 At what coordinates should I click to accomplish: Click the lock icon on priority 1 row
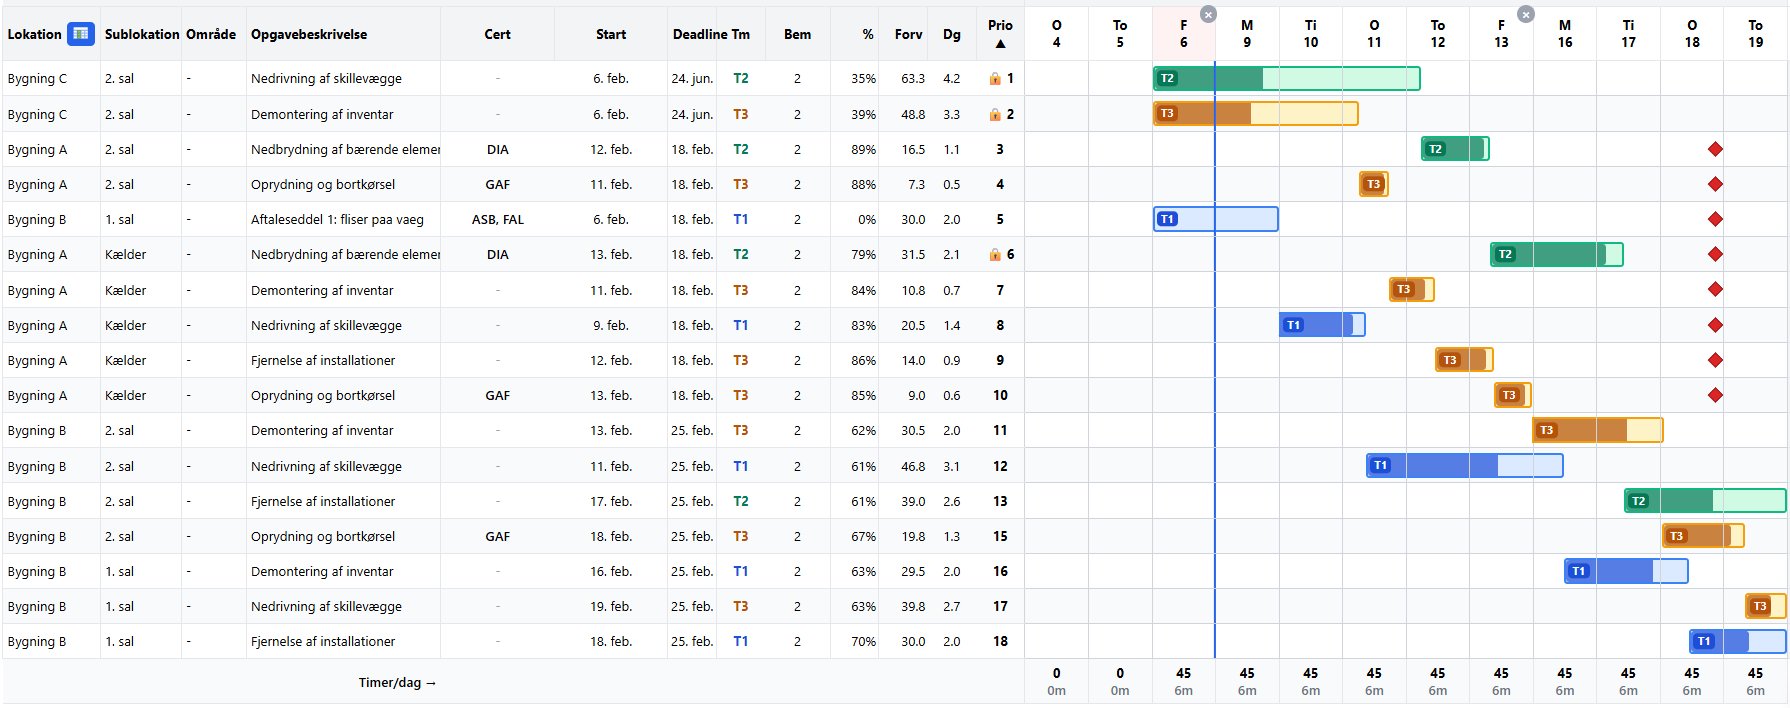[994, 78]
